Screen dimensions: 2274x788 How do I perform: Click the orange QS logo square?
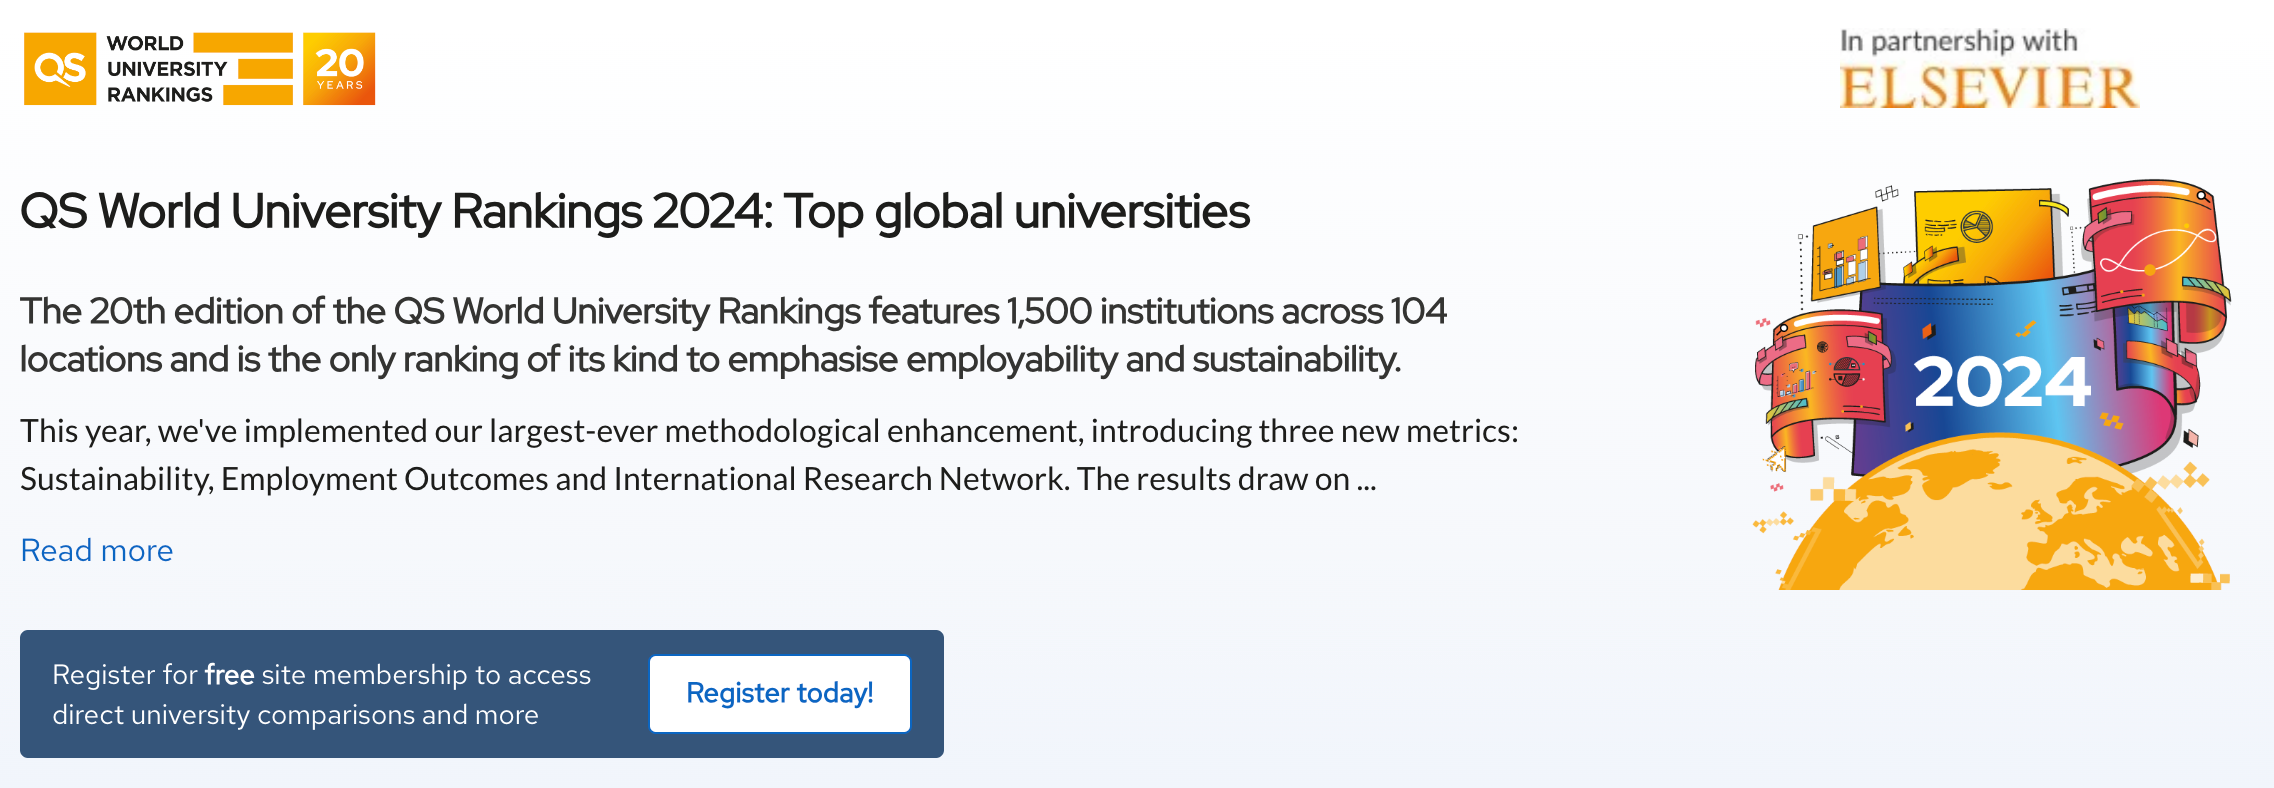(59, 68)
